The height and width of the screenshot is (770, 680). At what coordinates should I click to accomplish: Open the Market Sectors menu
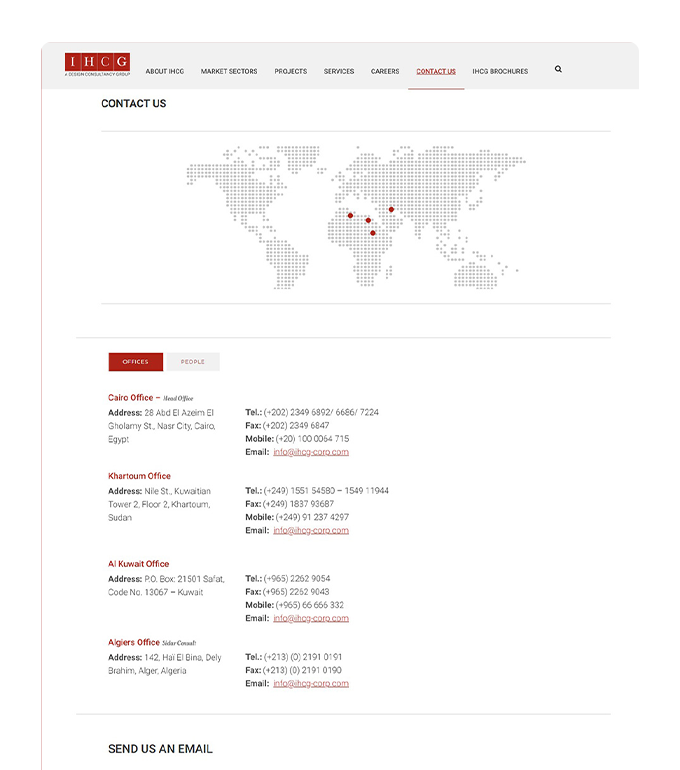point(229,71)
